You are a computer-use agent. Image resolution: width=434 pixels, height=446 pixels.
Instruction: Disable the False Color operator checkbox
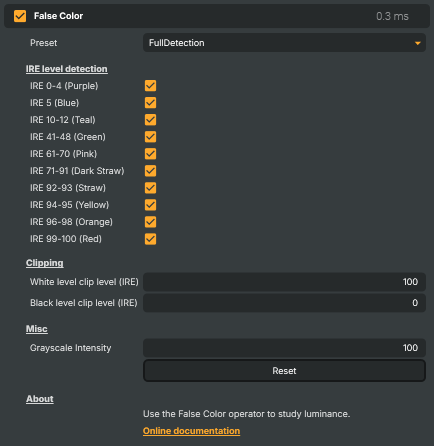20,16
